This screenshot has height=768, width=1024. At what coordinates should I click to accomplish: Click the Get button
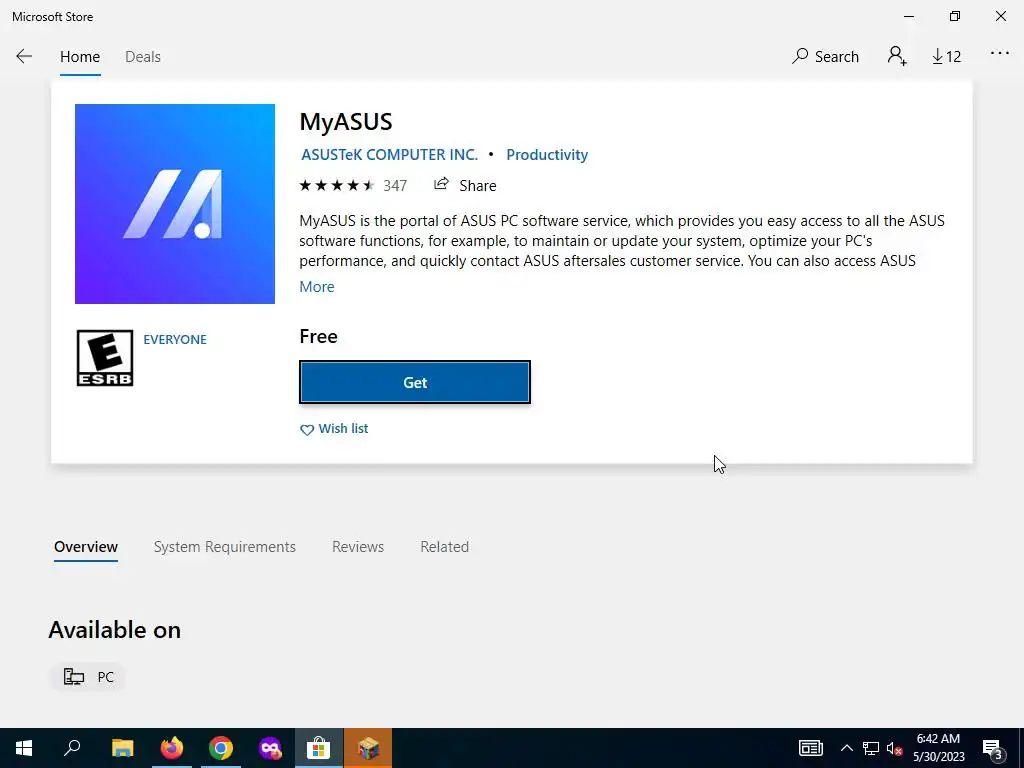[415, 382]
